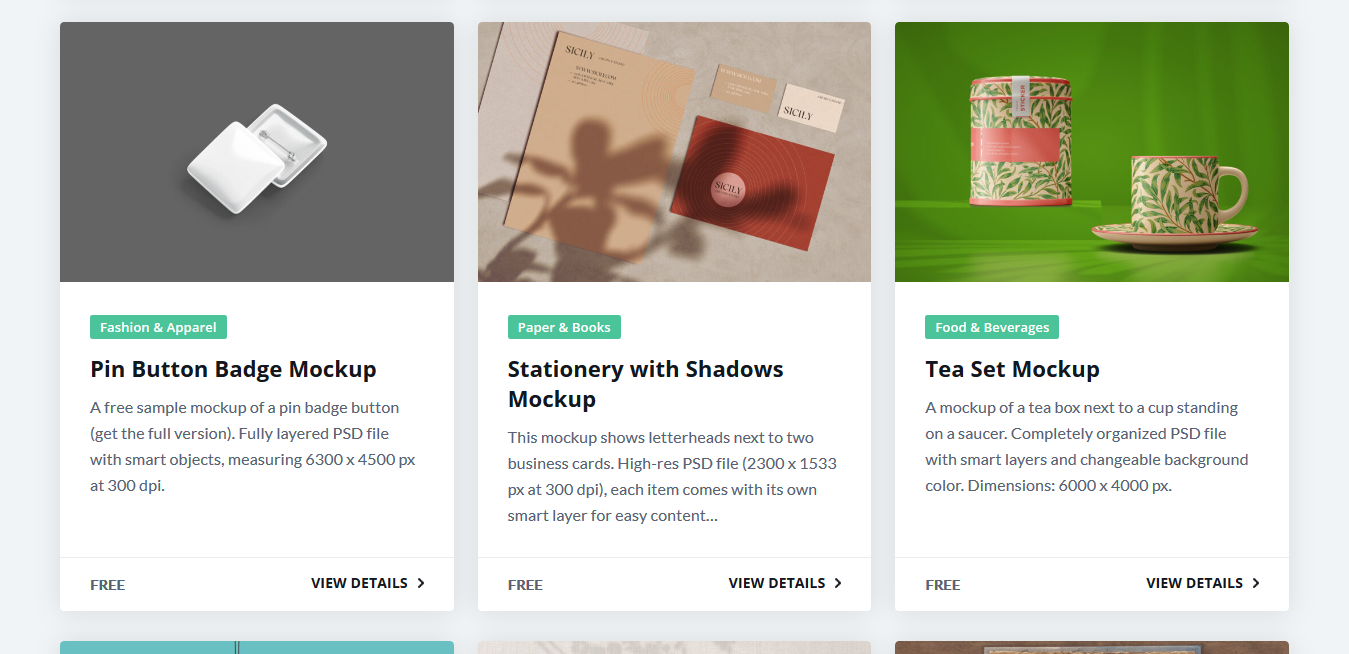Click the Tea Set Mockup description text

click(1086, 447)
